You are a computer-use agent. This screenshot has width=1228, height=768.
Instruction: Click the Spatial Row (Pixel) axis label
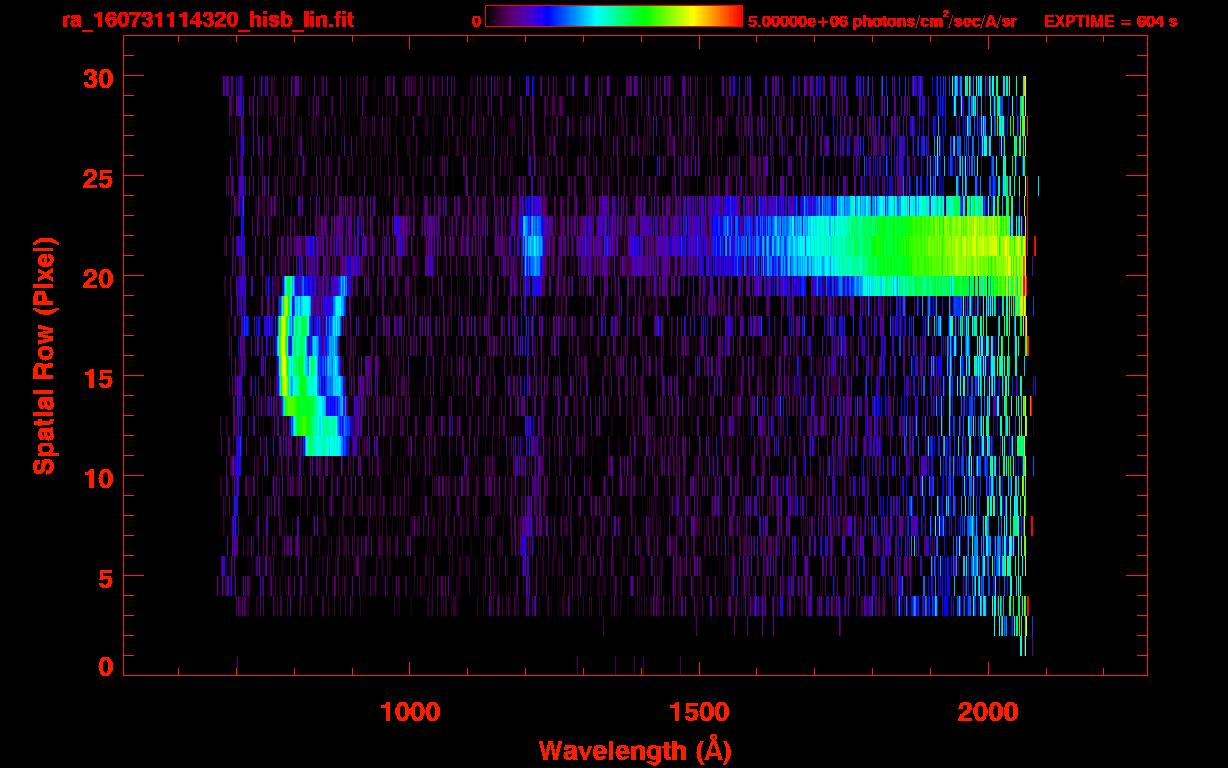pyautogui.click(x=44, y=356)
